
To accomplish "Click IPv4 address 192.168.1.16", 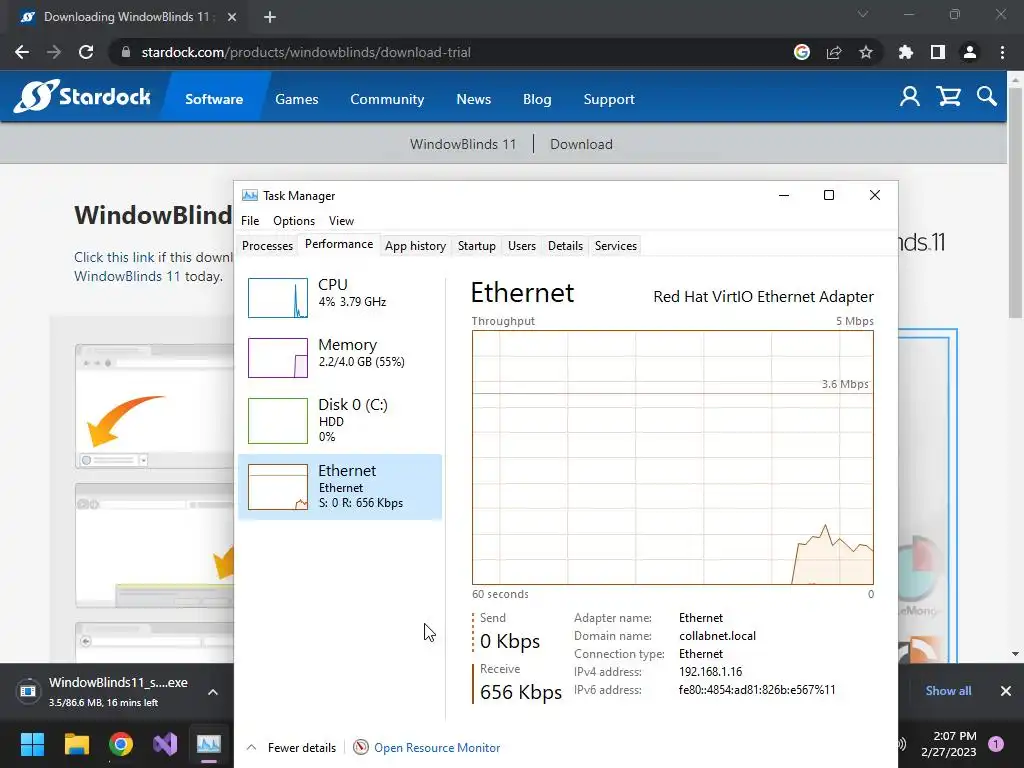I will 711,672.
